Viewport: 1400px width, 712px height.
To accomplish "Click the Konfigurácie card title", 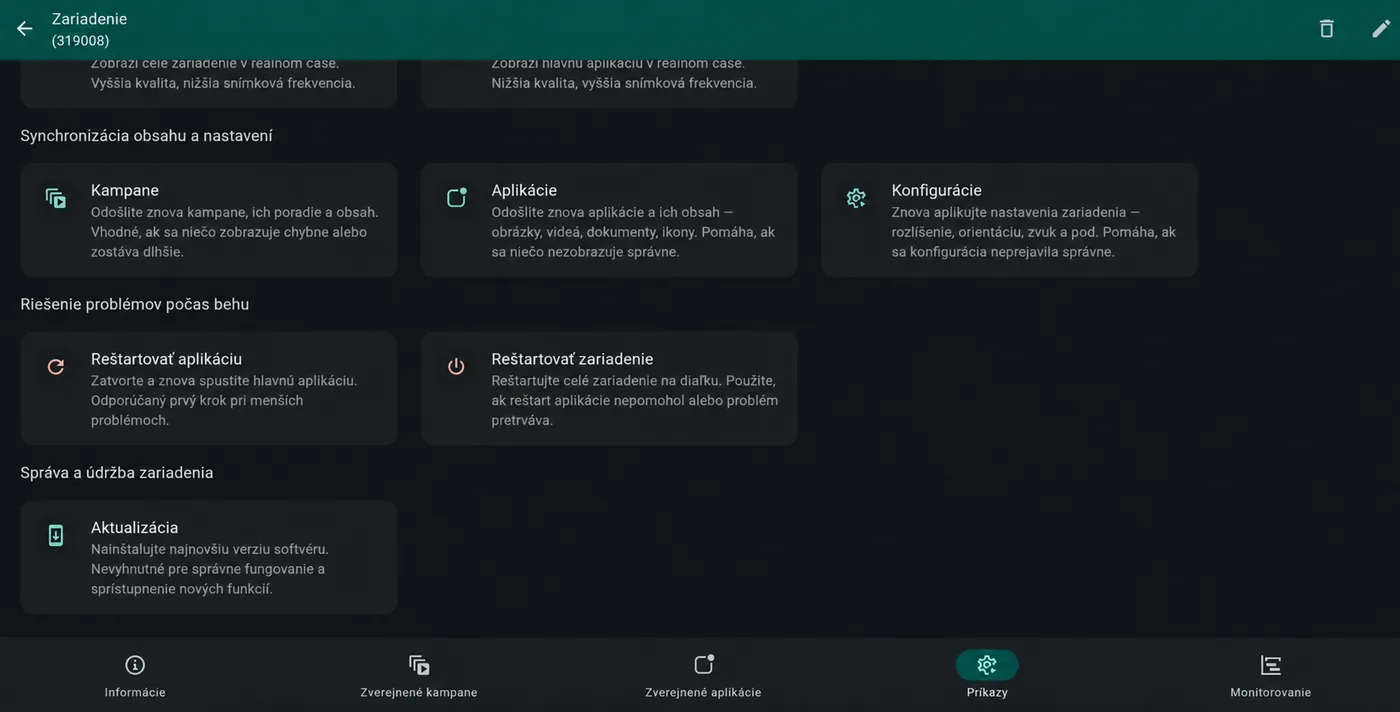I will point(936,190).
